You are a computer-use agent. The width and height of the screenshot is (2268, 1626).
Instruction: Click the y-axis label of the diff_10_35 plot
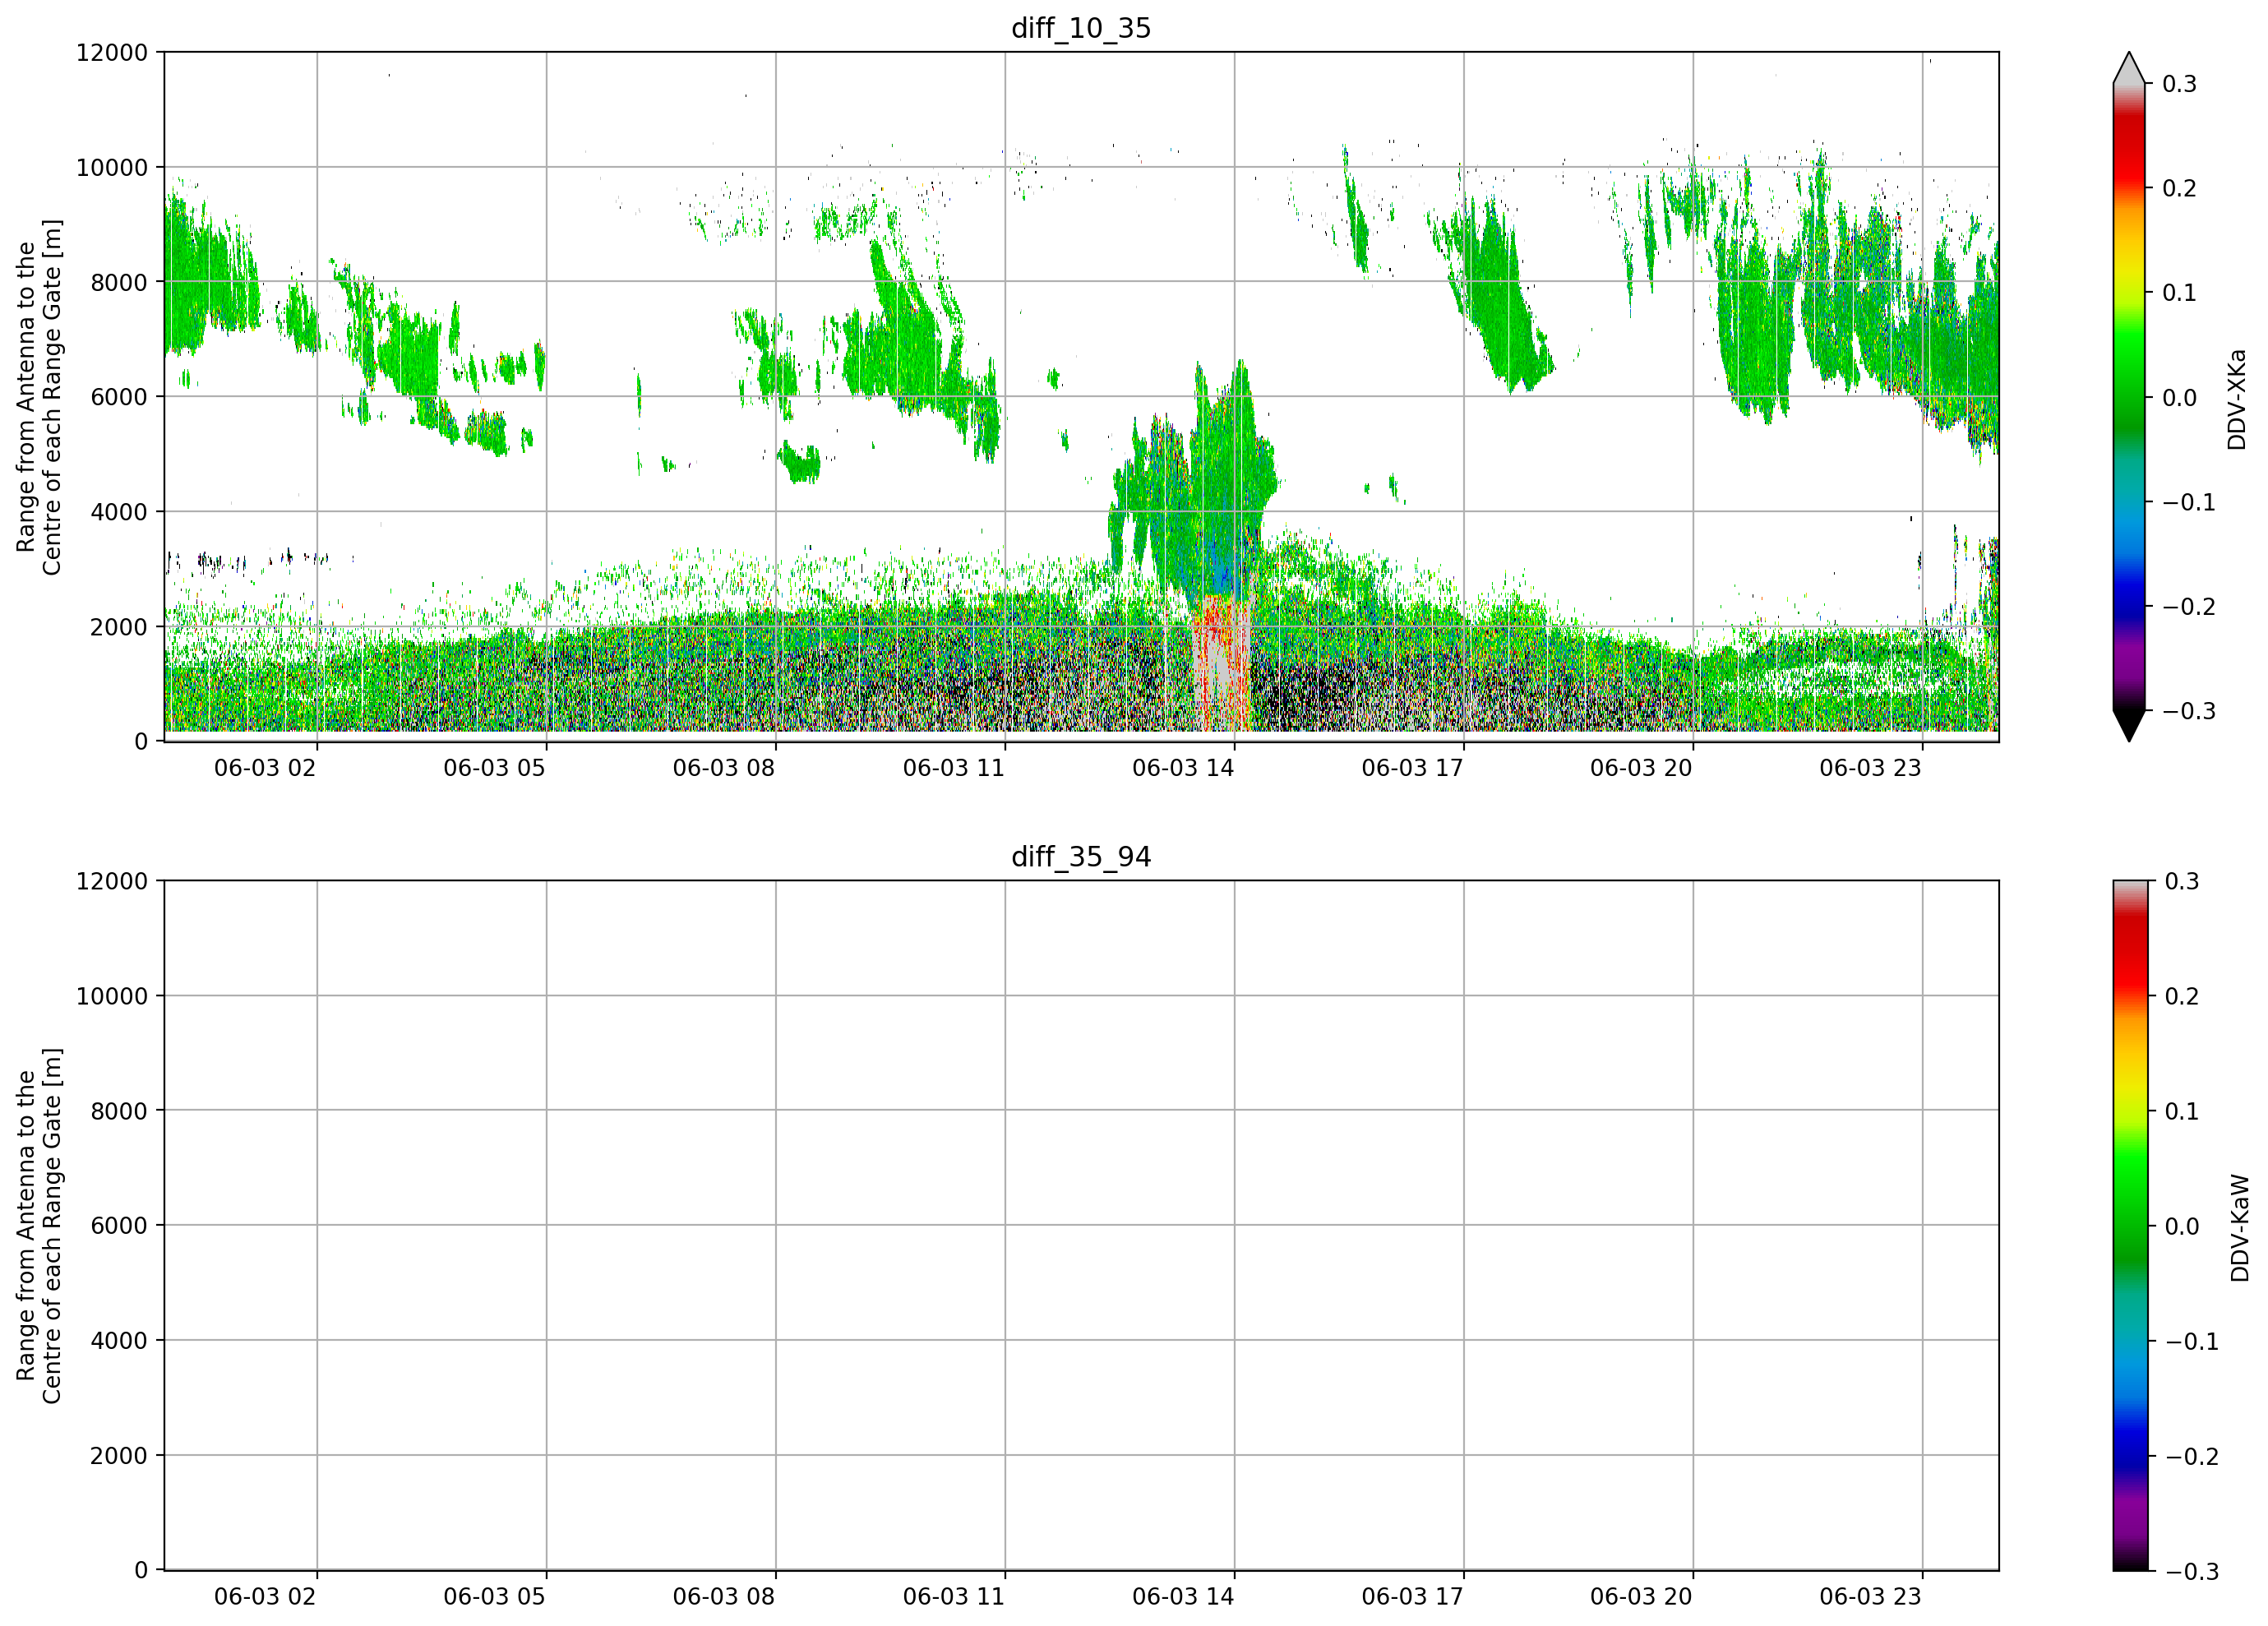pyautogui.click(x=39, y=397)
